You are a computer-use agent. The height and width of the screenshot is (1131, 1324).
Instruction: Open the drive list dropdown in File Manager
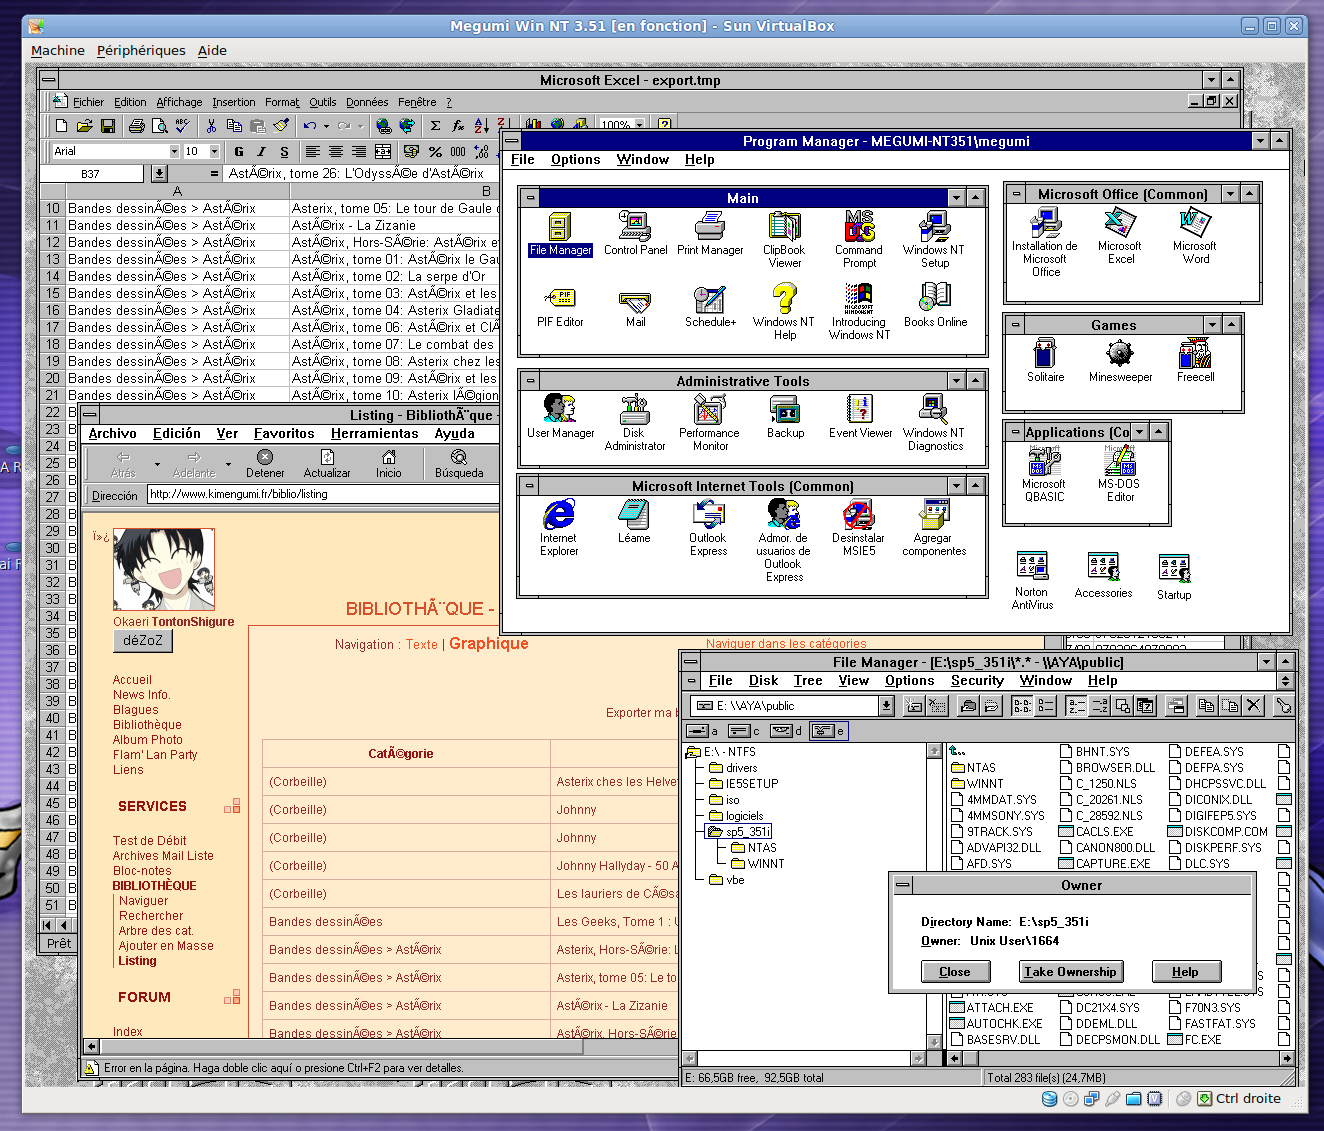[886, 705]
